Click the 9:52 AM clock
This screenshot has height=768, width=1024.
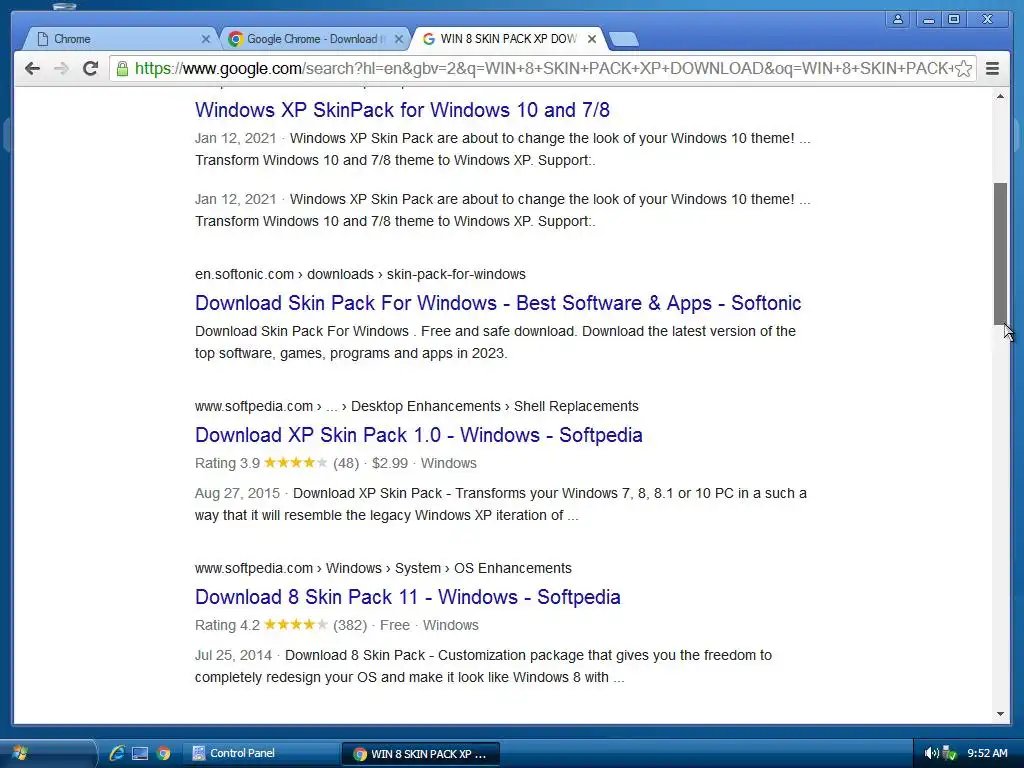[x=987, y=753]
